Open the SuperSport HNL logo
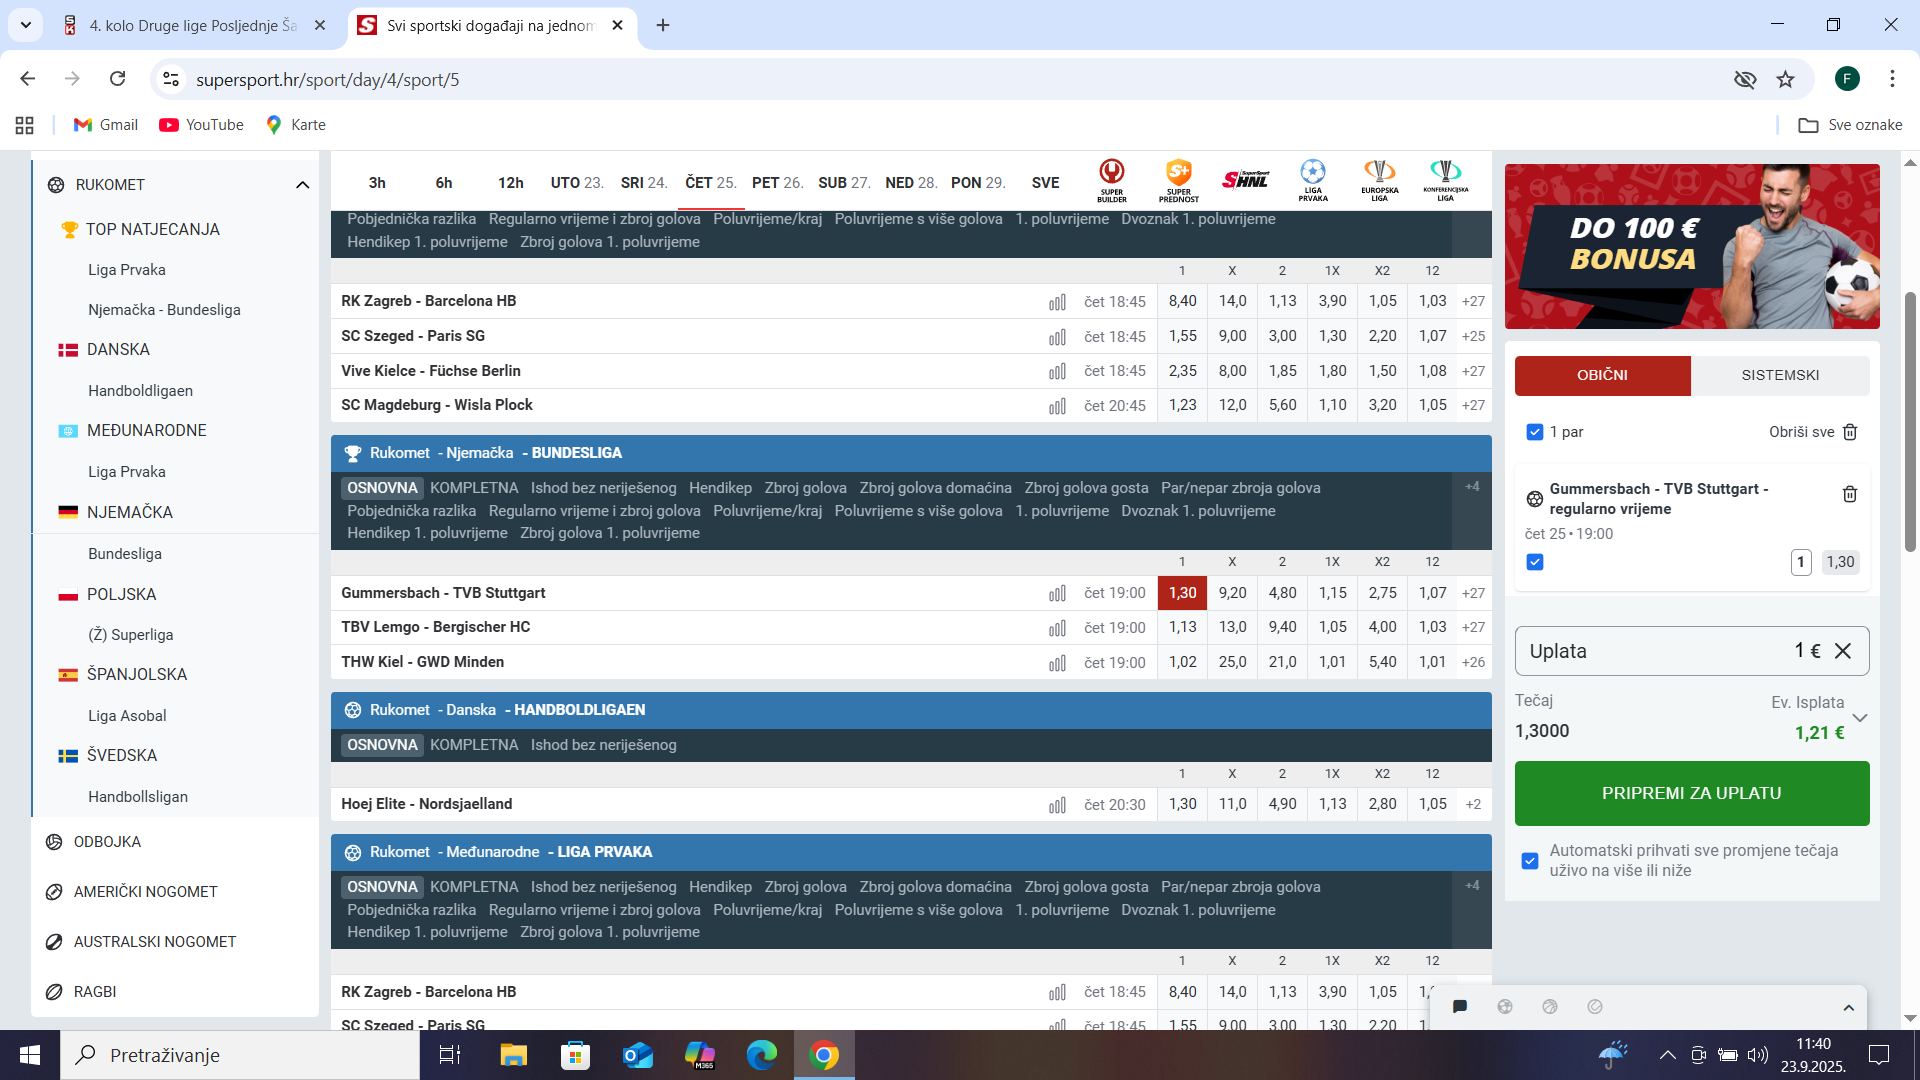Image resolution: width=1920 pixels, height=1080 pixels. (1245, 180)
